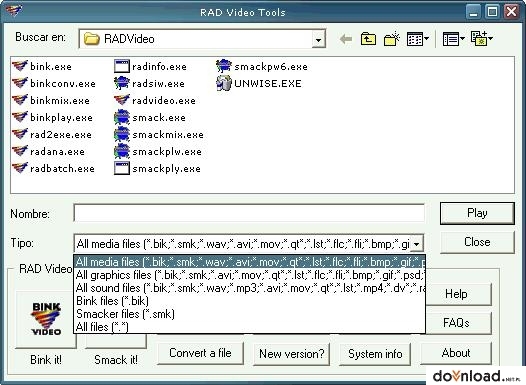Select the radinfo.exe file icon

coord(122,66)
